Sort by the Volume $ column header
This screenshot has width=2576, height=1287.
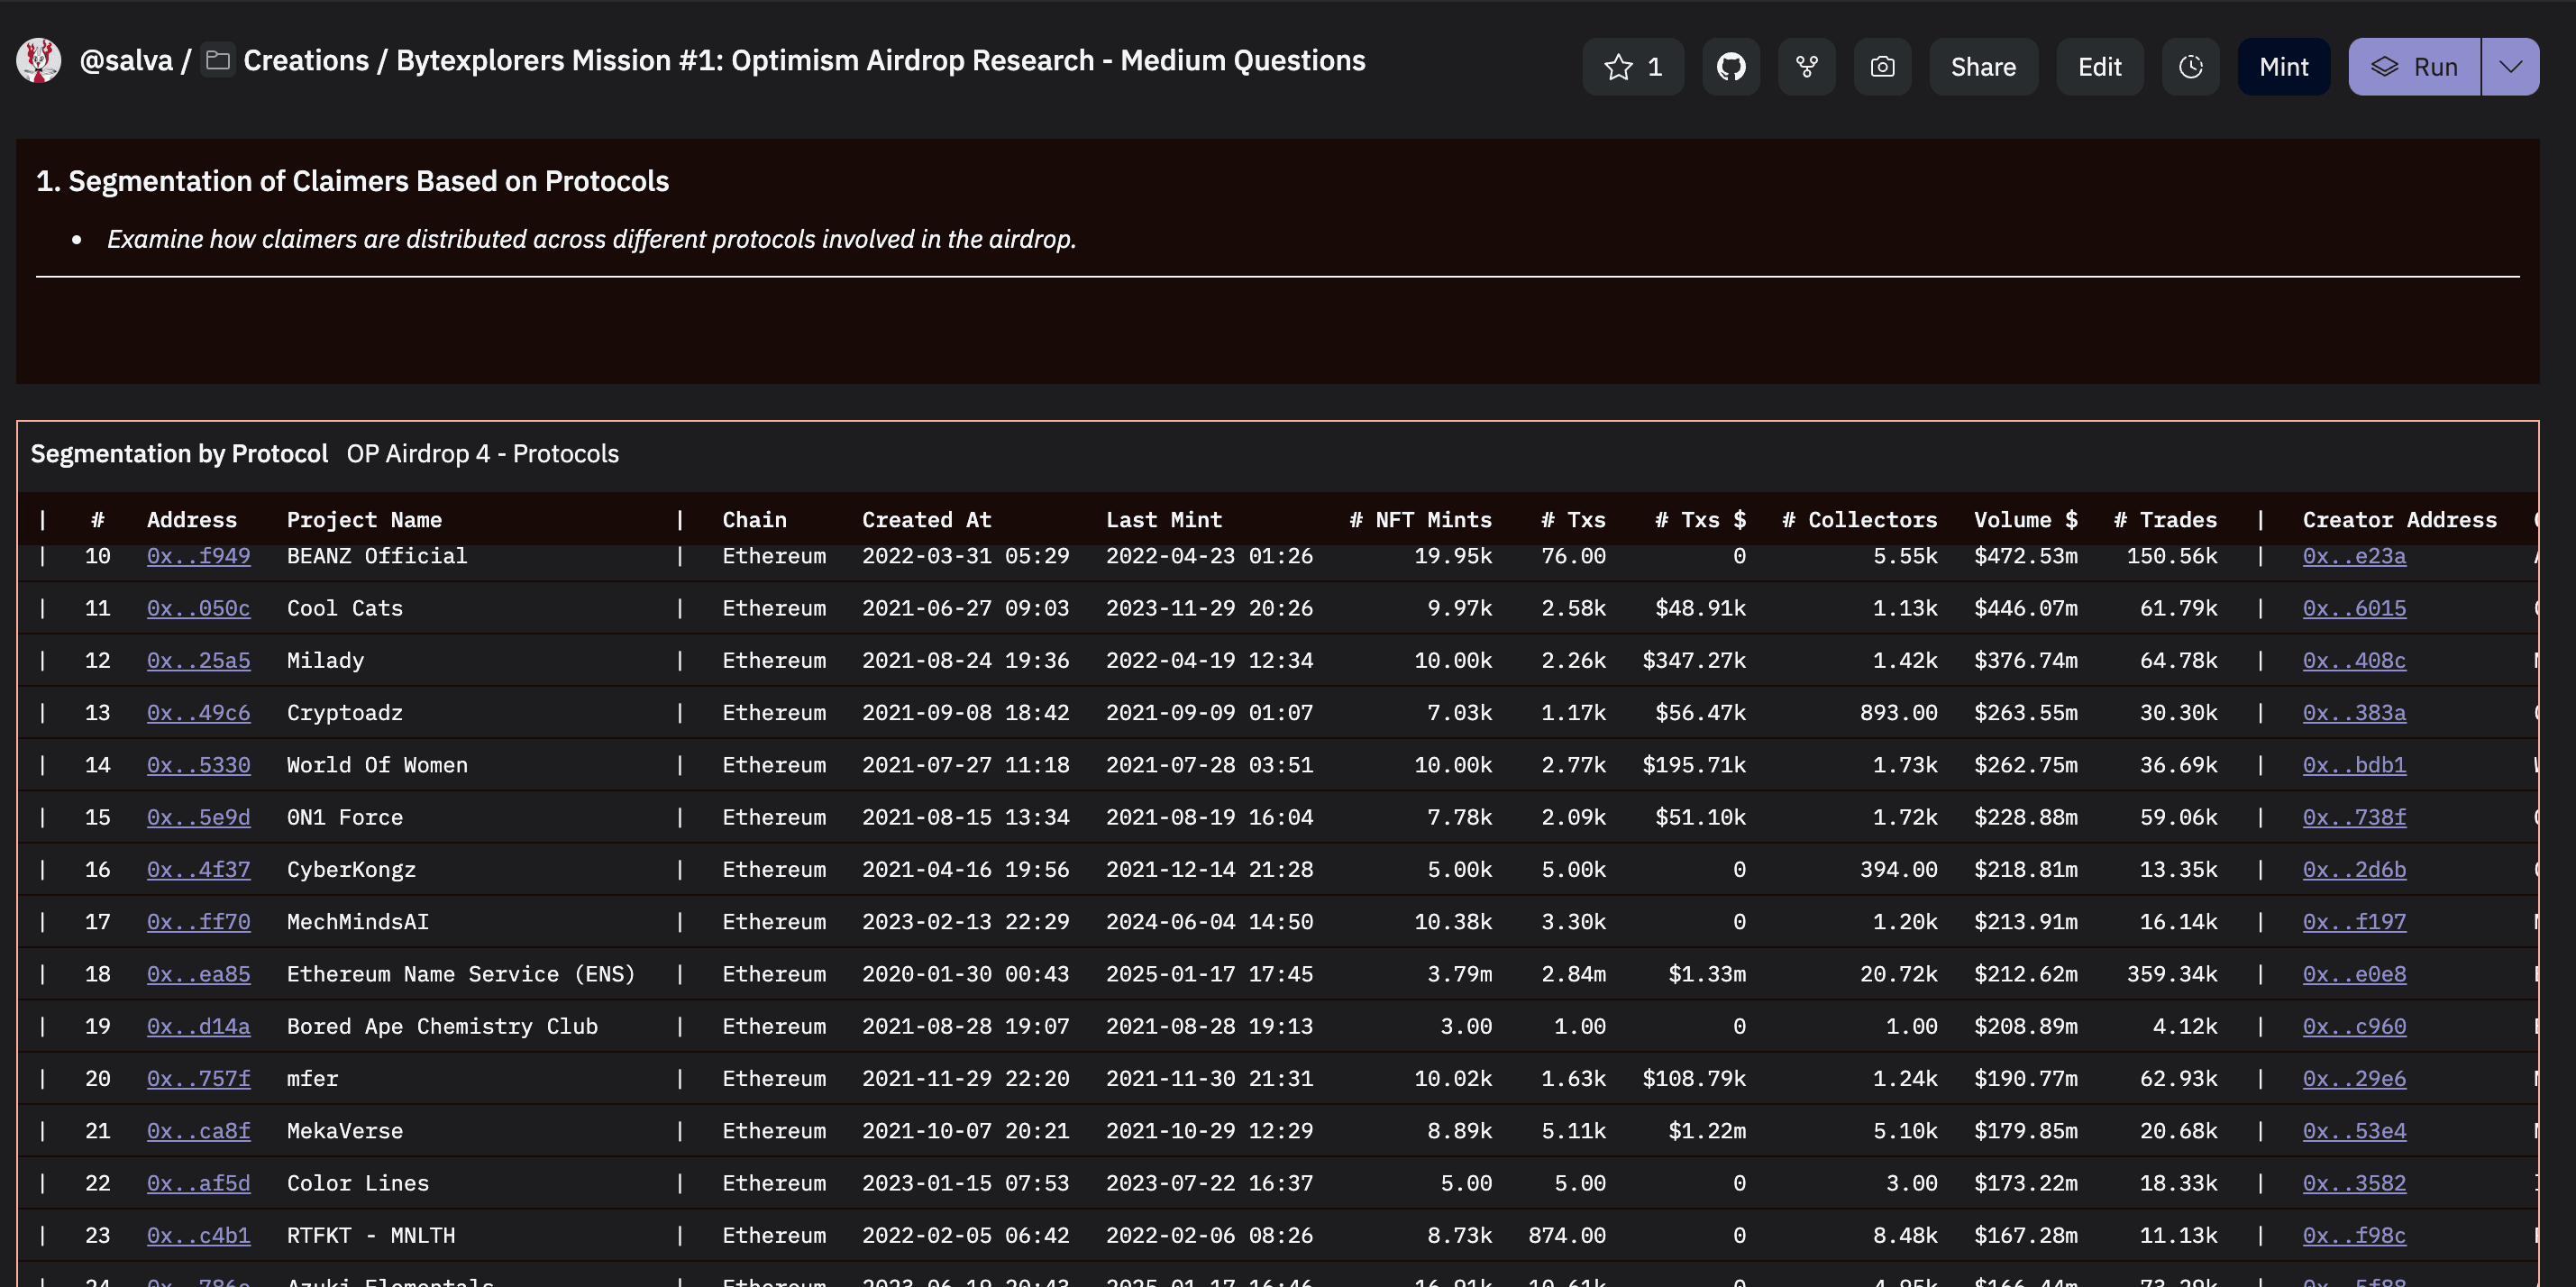[x=2025, y=520]
